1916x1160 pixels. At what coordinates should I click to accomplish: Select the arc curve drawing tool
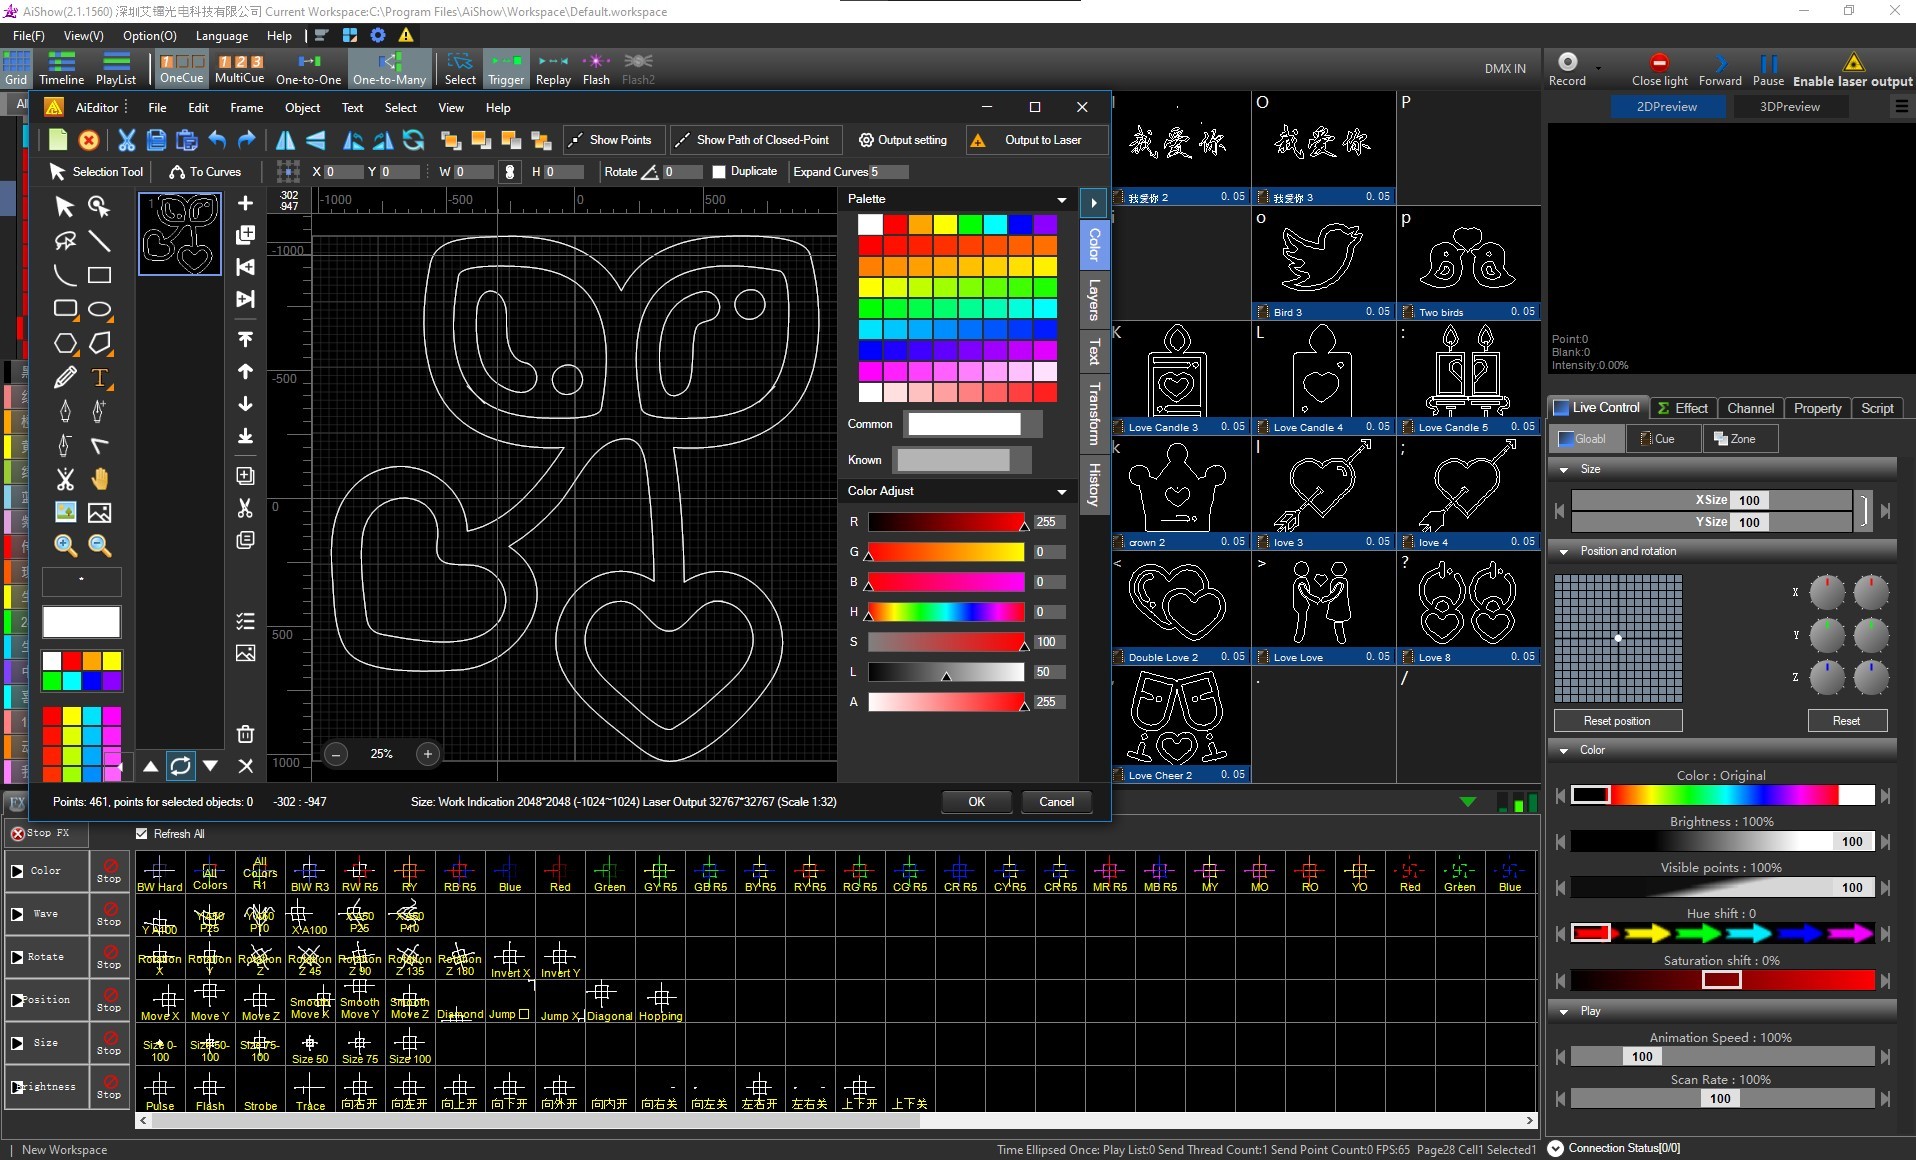(64, 275)
